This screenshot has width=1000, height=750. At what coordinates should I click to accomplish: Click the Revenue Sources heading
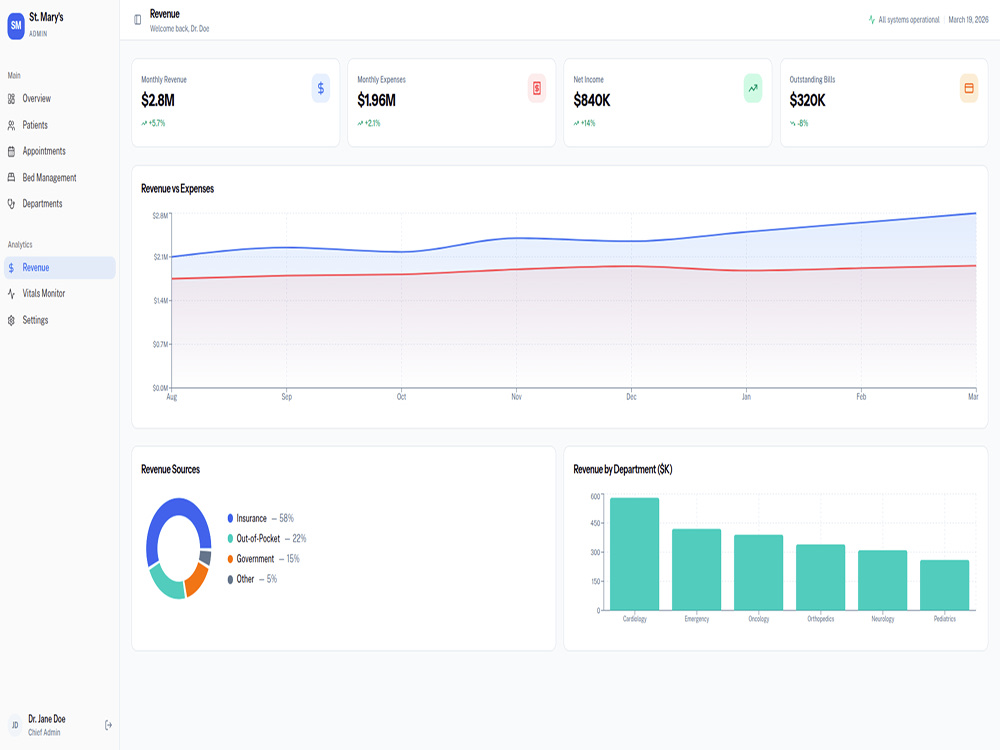tap(170, 469)
